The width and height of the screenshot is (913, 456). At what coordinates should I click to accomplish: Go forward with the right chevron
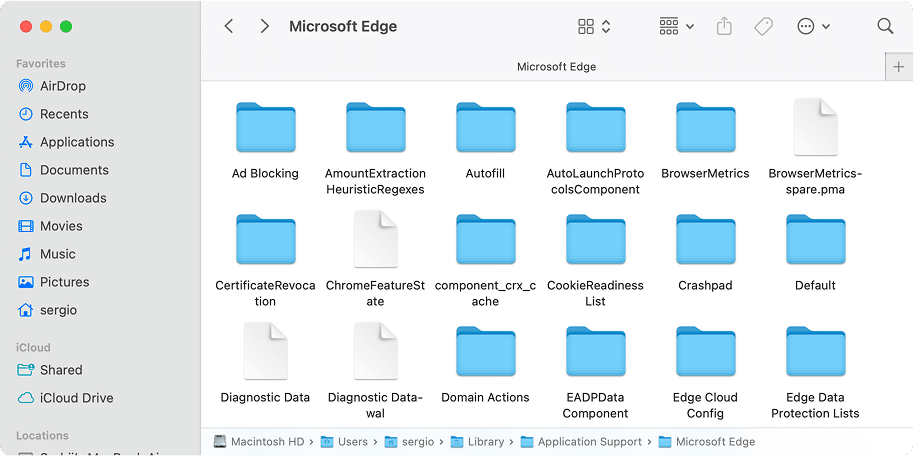[x=265, y=26]
